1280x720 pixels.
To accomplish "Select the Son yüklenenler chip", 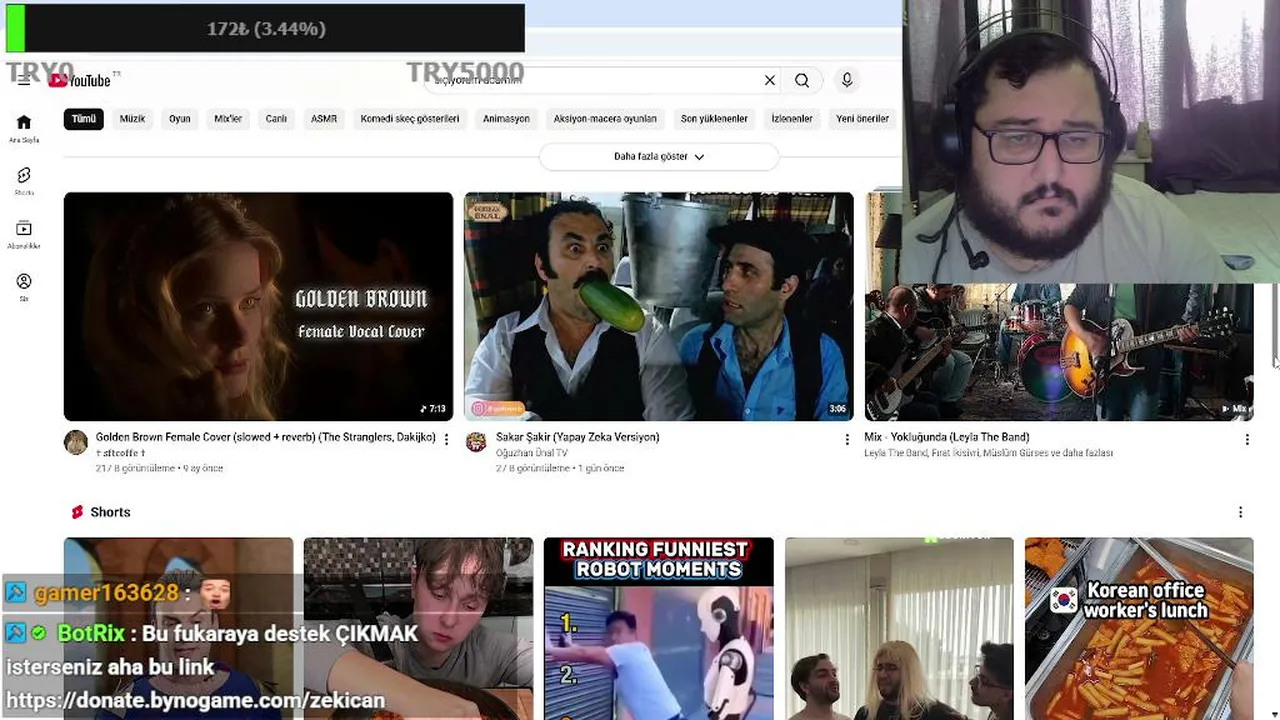I will pos(714,119).
